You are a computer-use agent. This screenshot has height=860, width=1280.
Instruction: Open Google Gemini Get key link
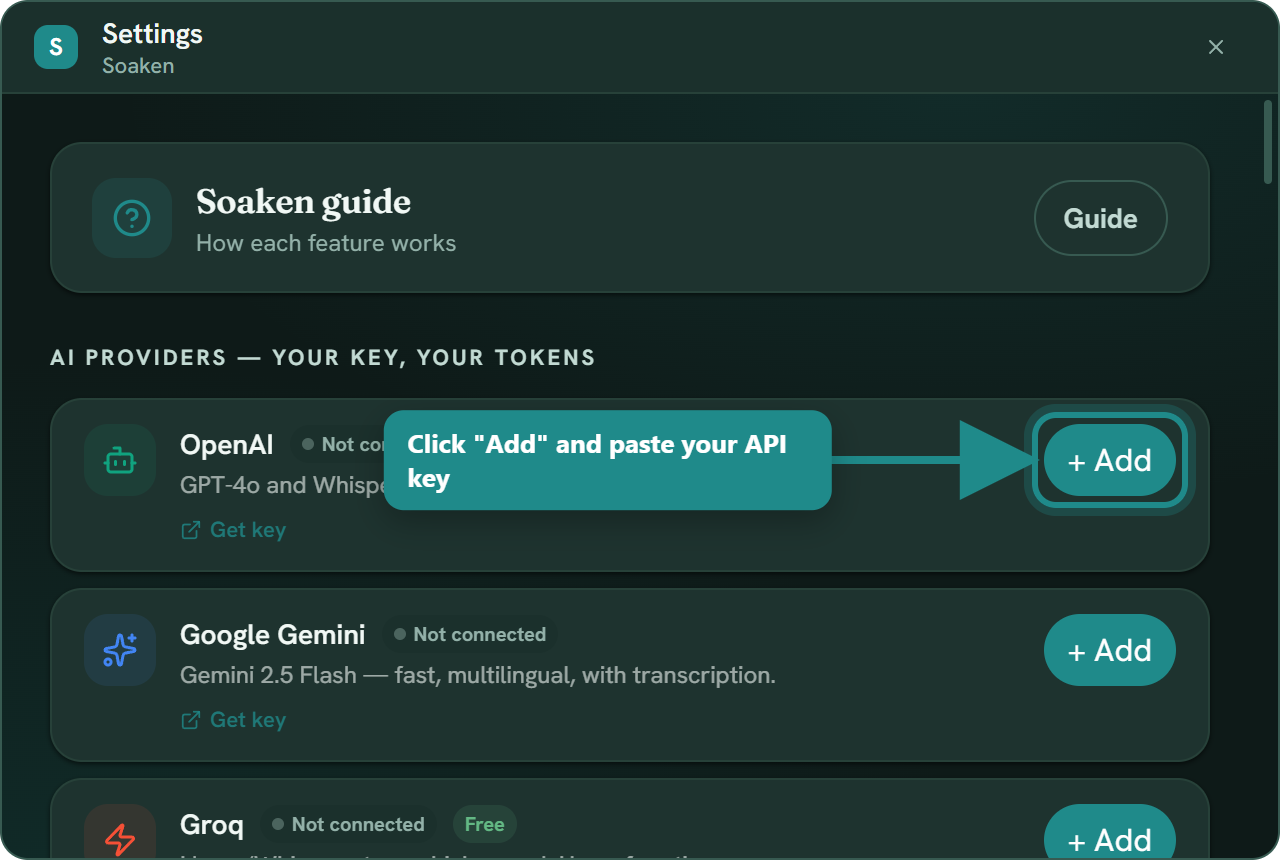233,720
